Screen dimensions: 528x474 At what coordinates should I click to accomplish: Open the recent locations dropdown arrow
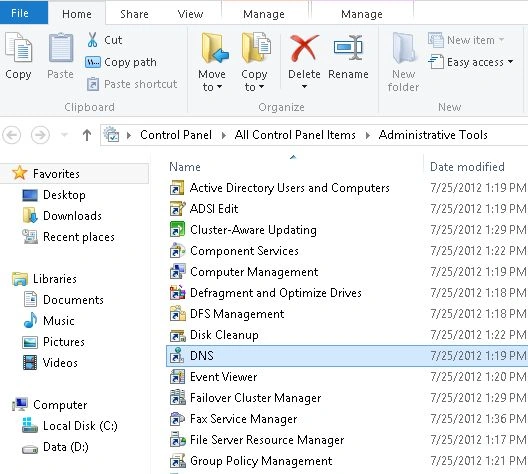click(x=64, y=135)
